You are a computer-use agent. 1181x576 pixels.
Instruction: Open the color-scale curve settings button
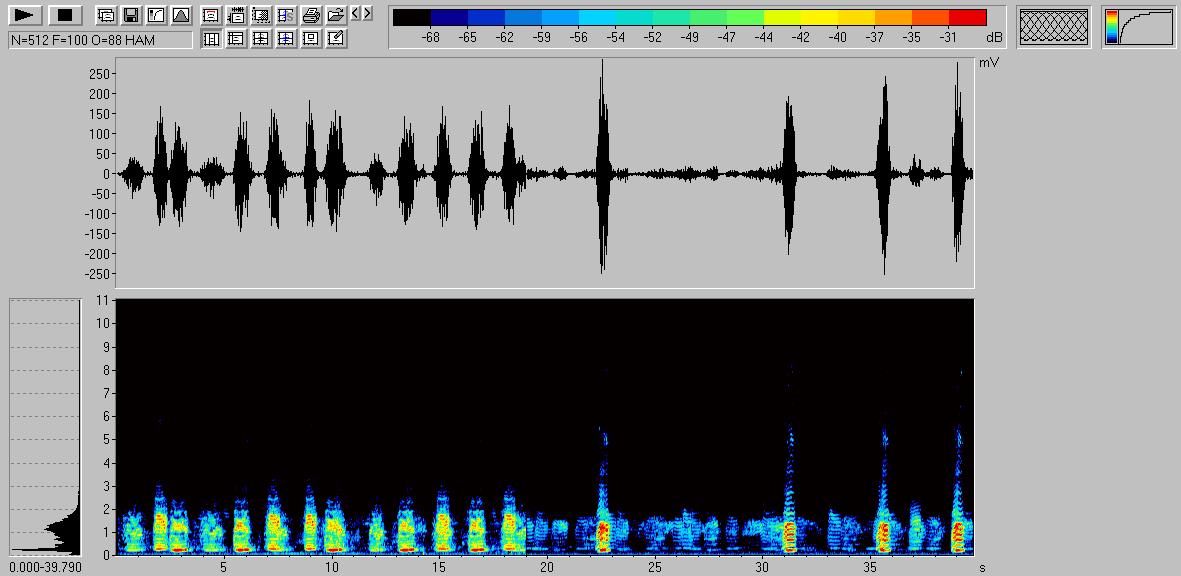click(1139, 27)
